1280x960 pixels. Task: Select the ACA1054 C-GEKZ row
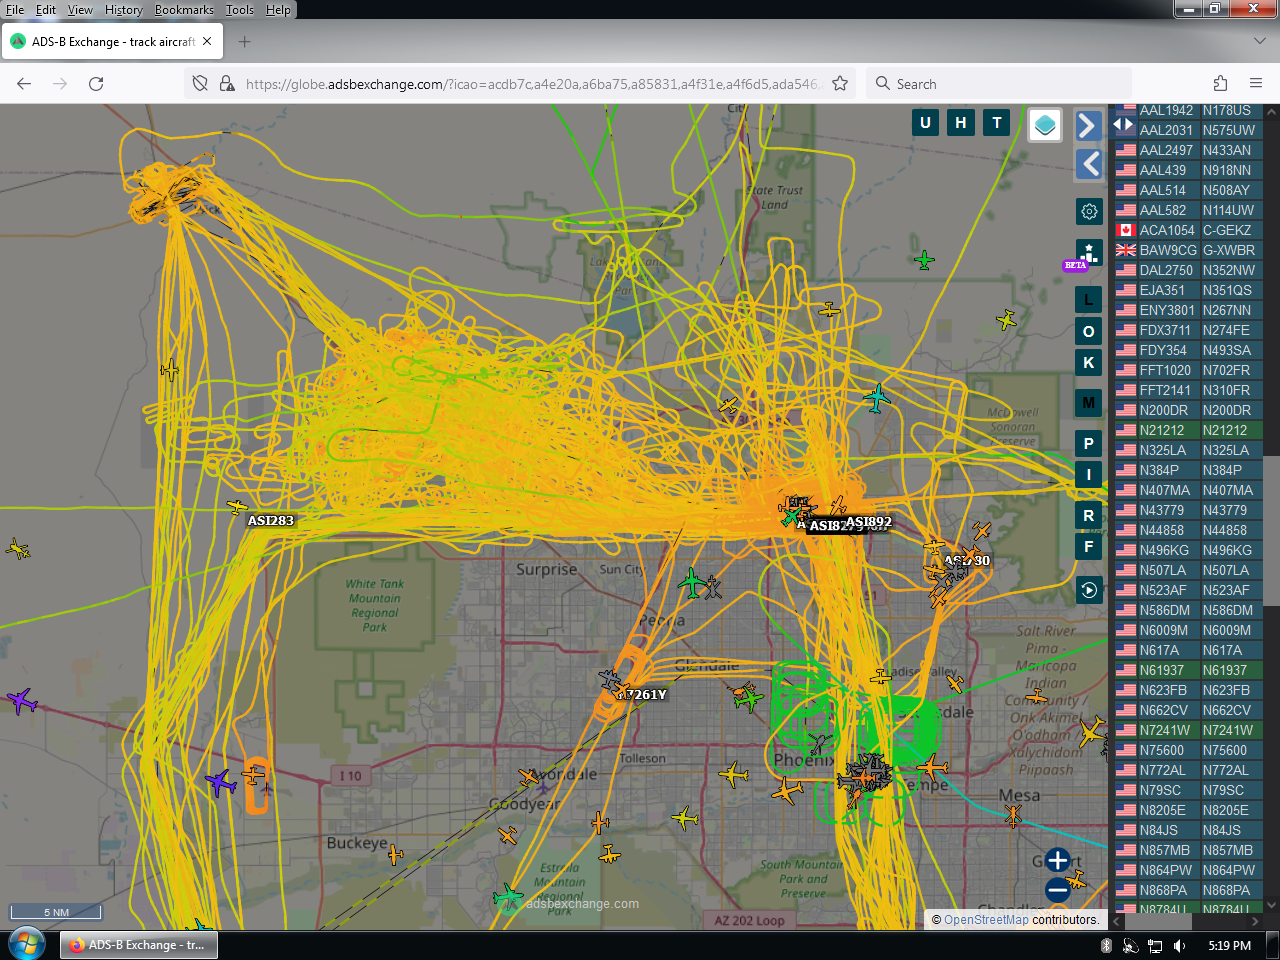click(x=1187, y=230)
